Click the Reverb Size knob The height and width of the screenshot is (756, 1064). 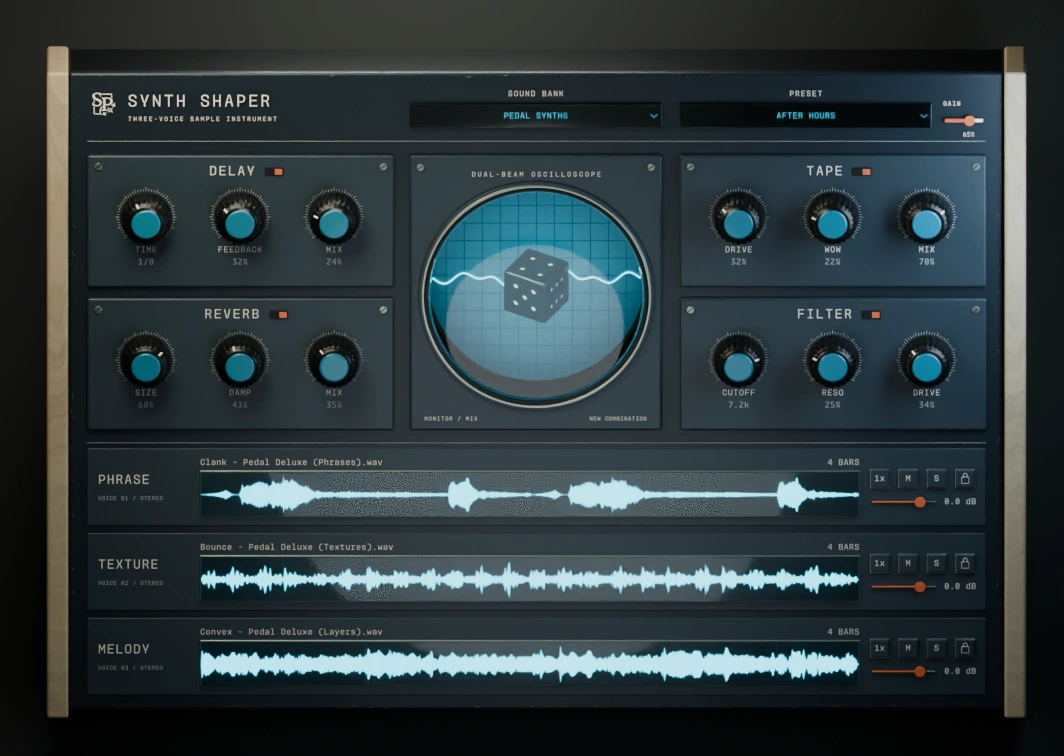[146, 362]
